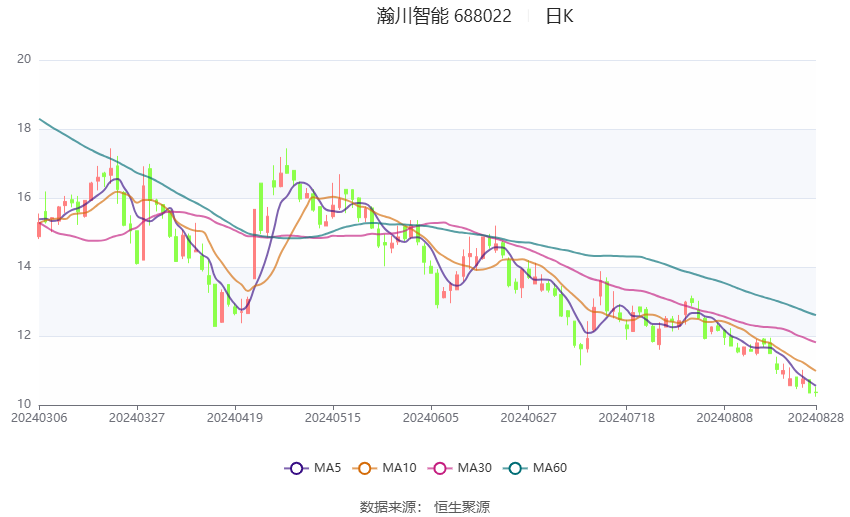Toggle the MA30 pink legend icon
Viewport: 850px width, 517px height.
[x=440, y=468]
